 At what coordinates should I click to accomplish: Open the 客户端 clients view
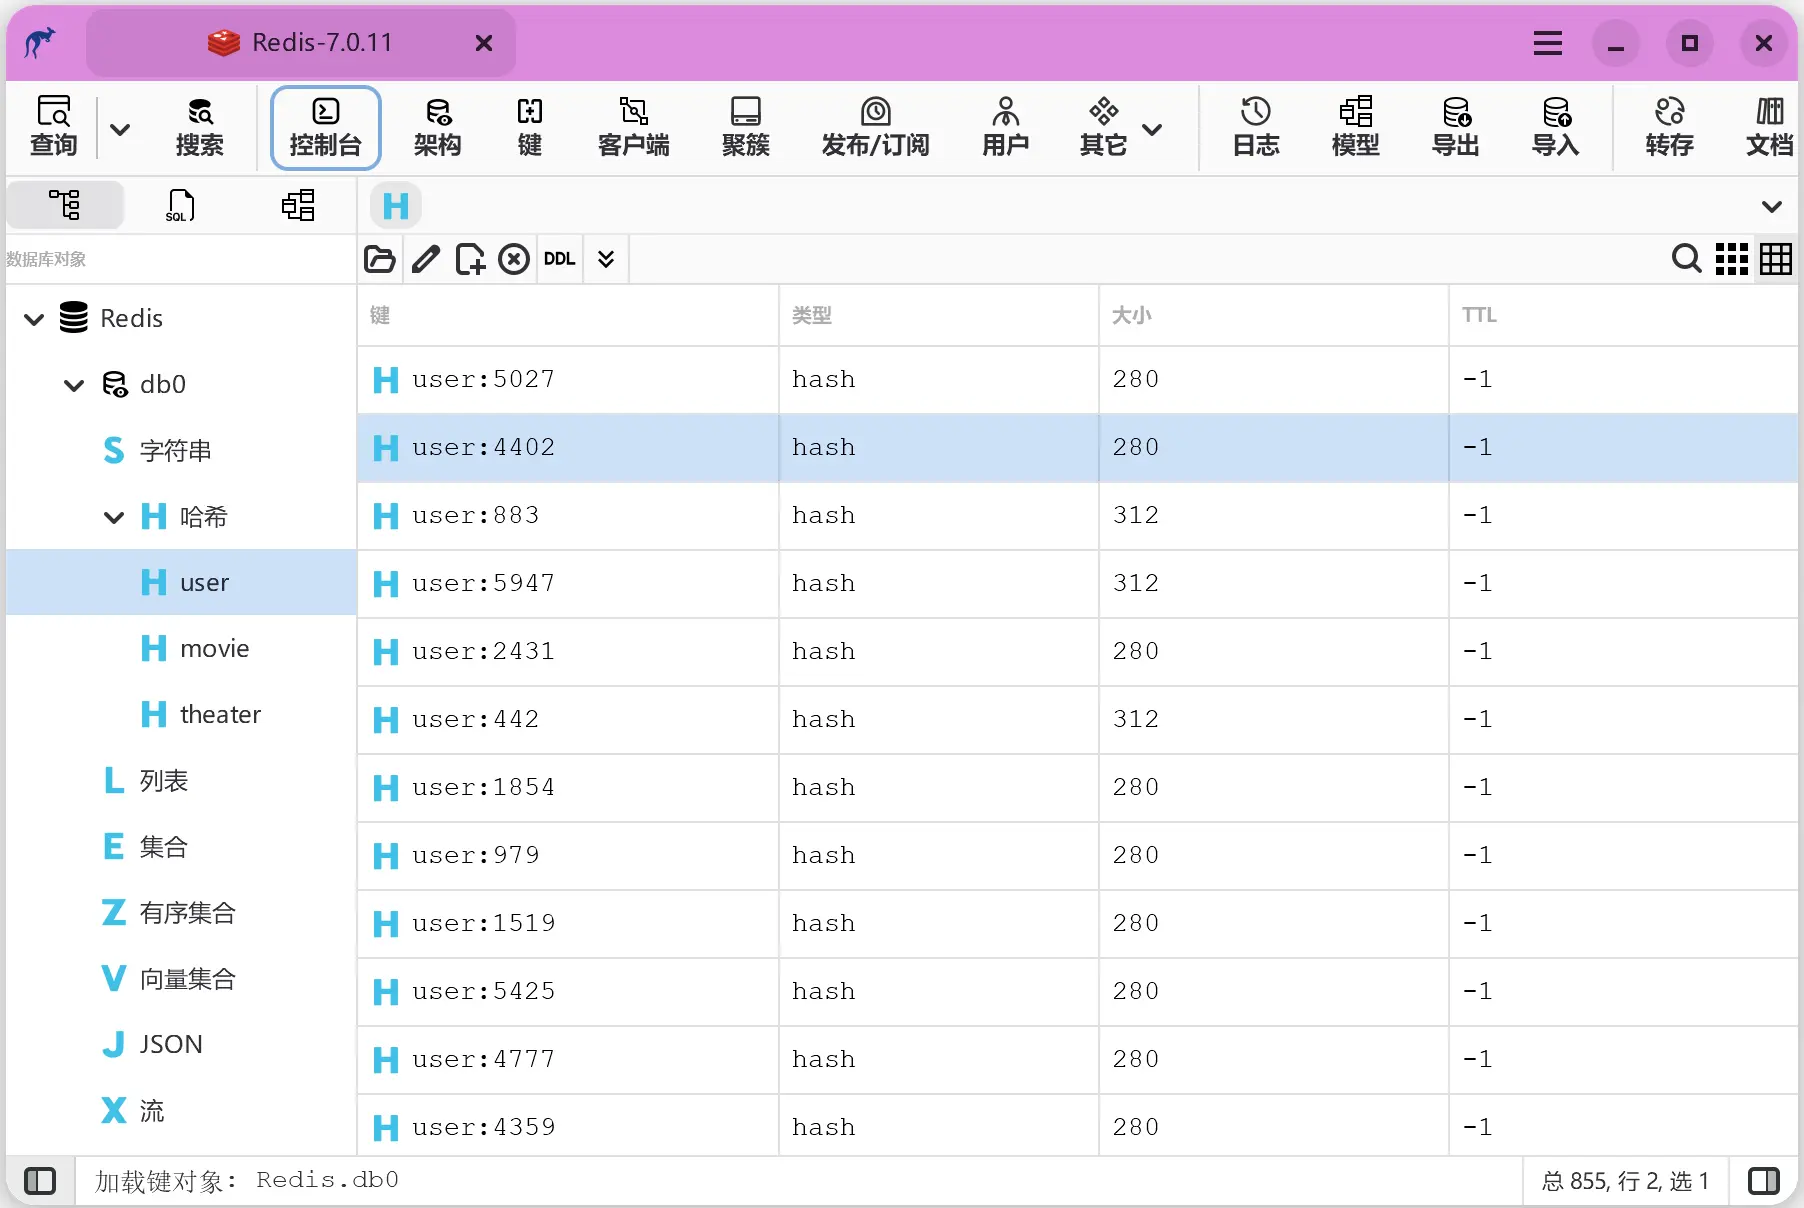click(x=633, y=127)
